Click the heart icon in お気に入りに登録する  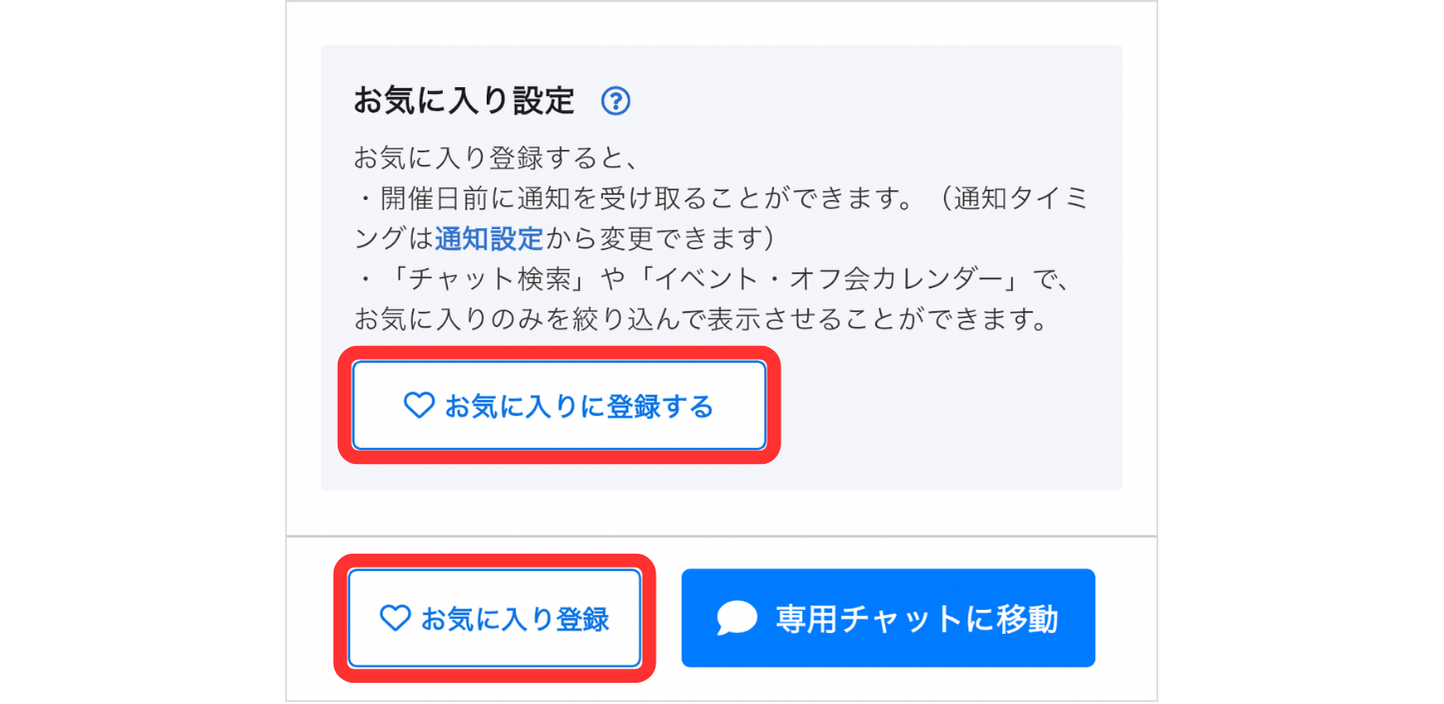pyautogui.click(x=418, y=405)
